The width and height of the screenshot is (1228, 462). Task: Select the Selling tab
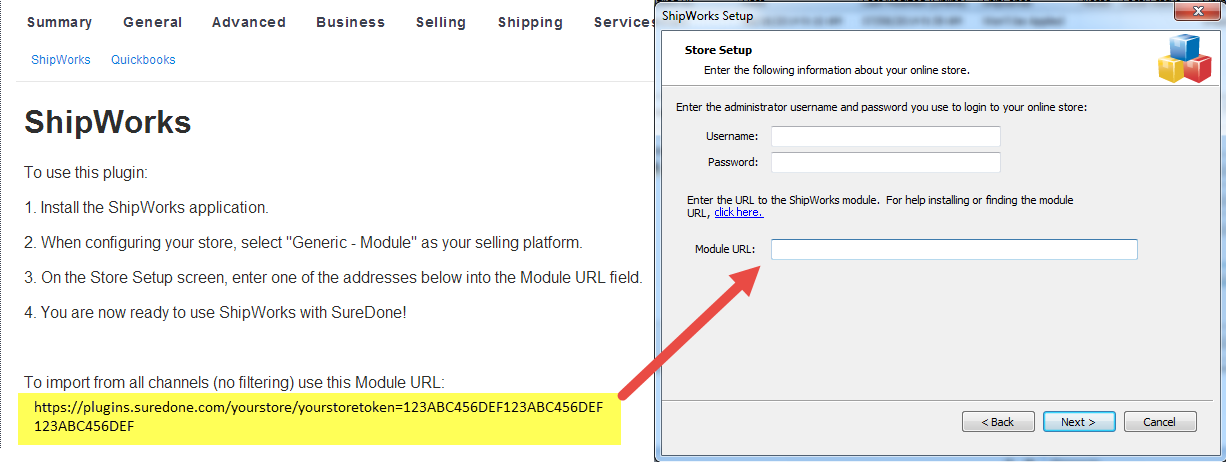[x=441, y=22]
